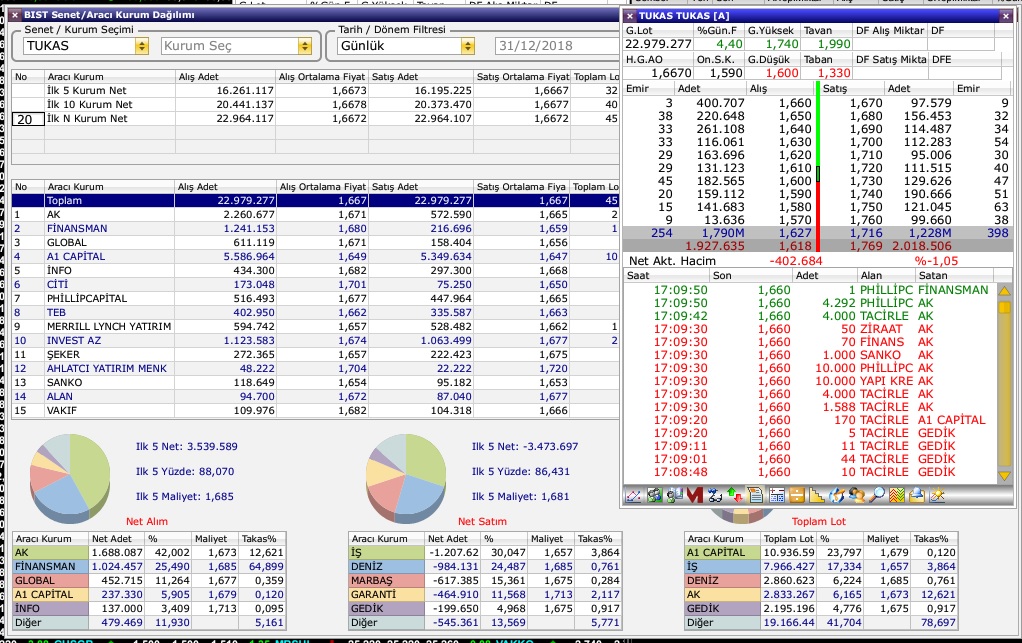
Task: Click the eyeglasses icon in TUKAS toolbar
Action: 715,495
